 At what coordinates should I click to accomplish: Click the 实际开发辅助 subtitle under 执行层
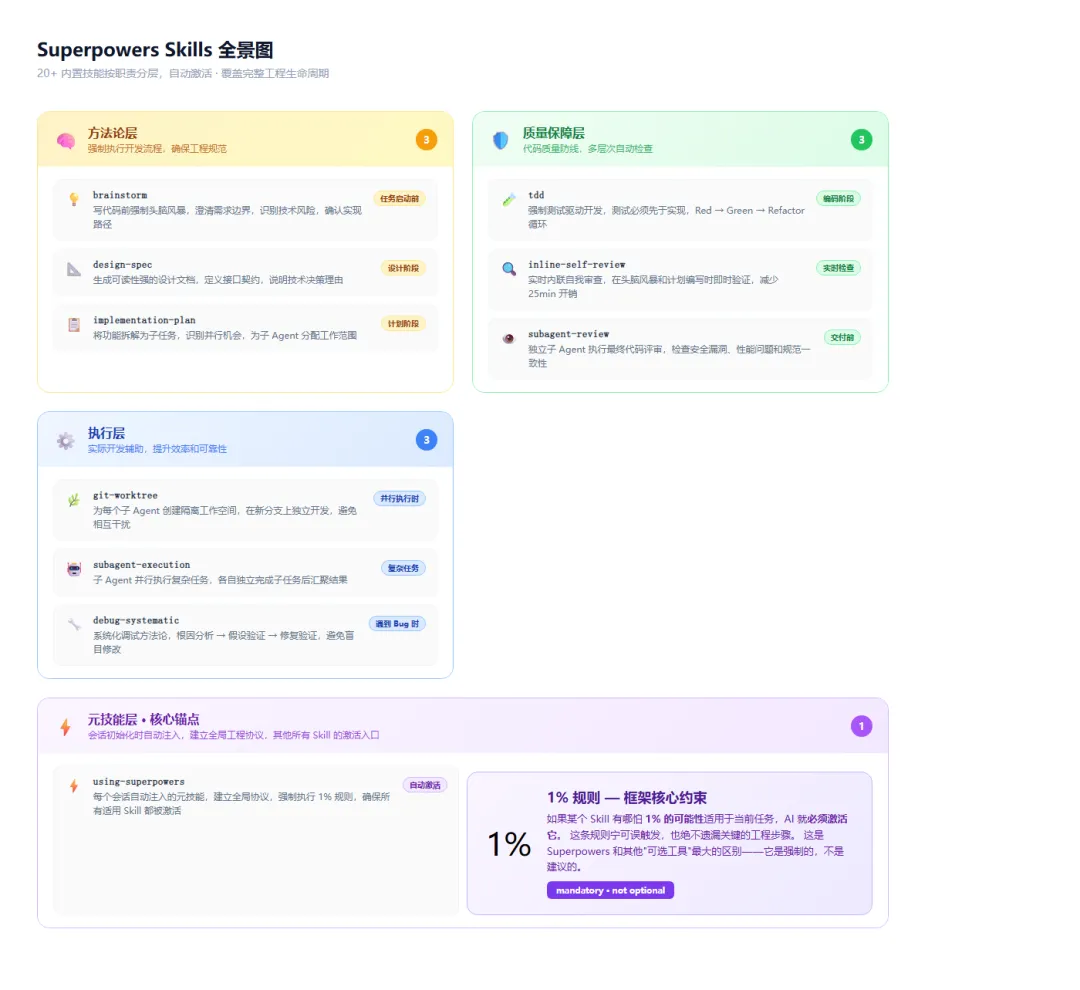157,449
